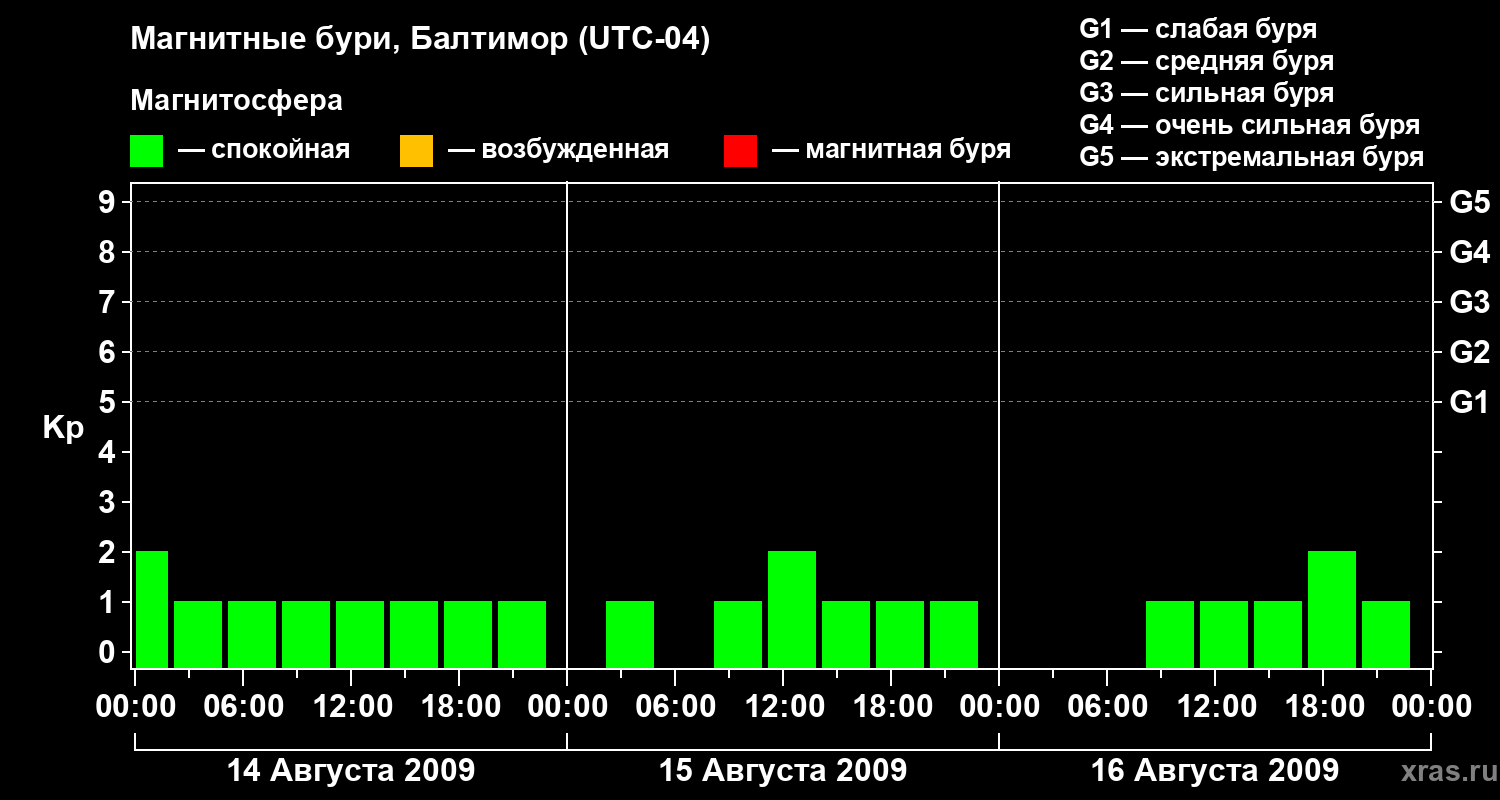Click the G1 label on the right axis
Viewport: 1500px width, 800px height.
1469,403
